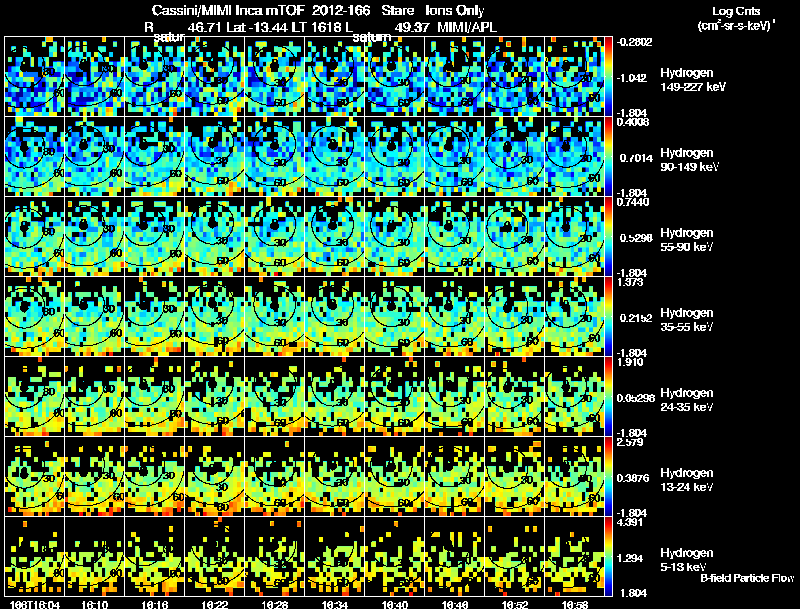Click the 0.2152 color scale value
This screenshot has width=800, height=609.
[636, 318]
